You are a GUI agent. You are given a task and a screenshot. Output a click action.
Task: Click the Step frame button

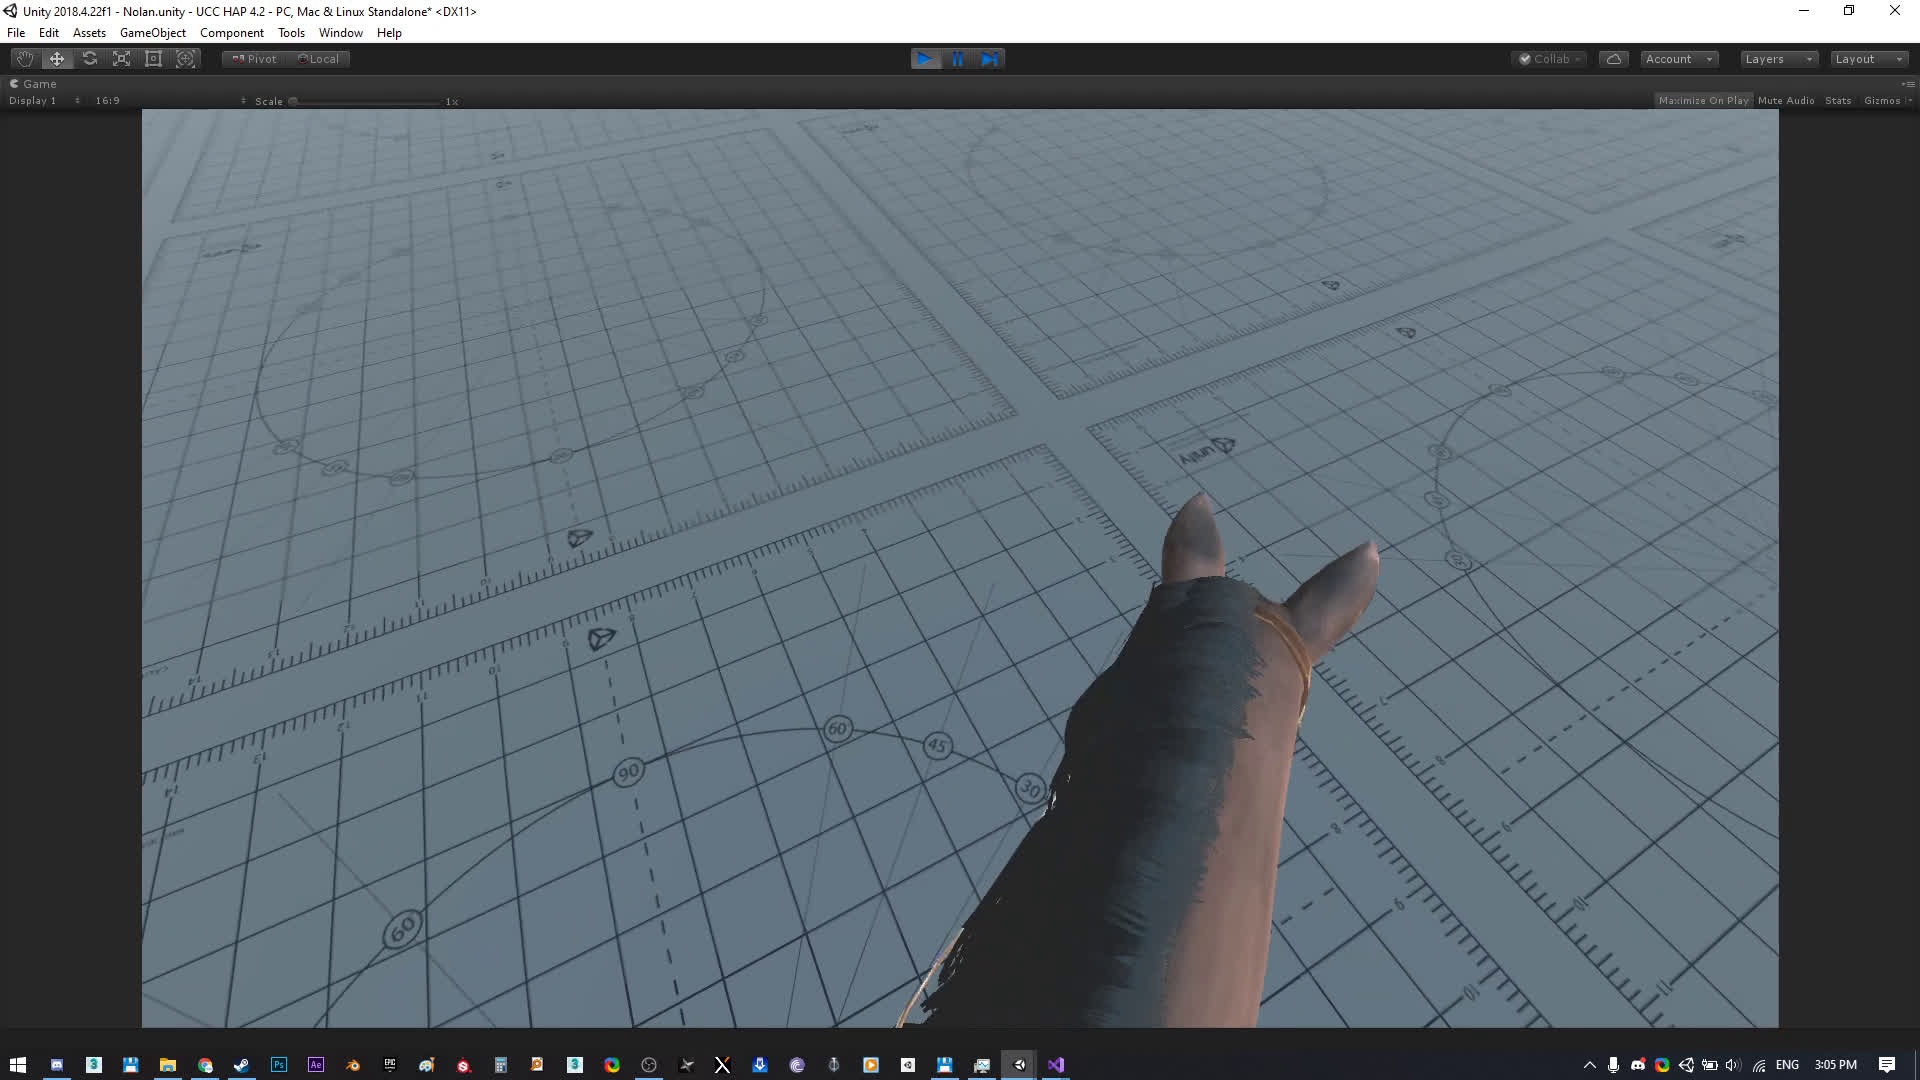click(989, 59)
